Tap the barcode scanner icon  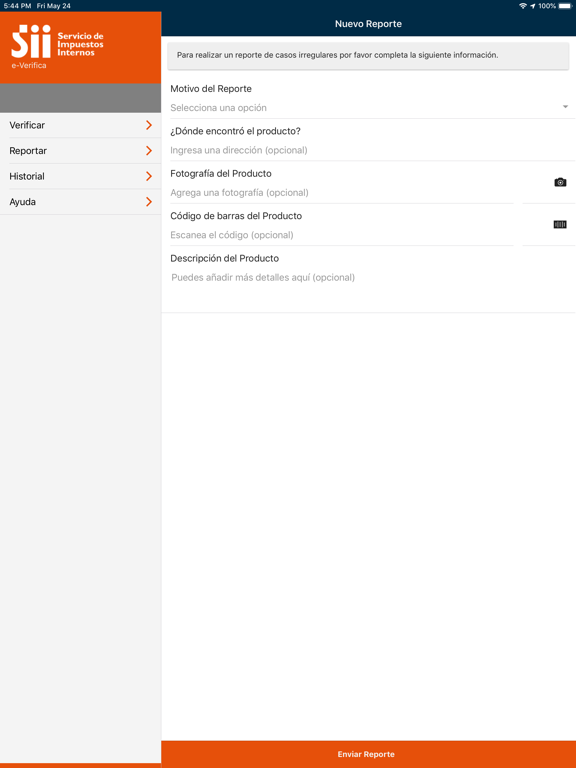560,224
